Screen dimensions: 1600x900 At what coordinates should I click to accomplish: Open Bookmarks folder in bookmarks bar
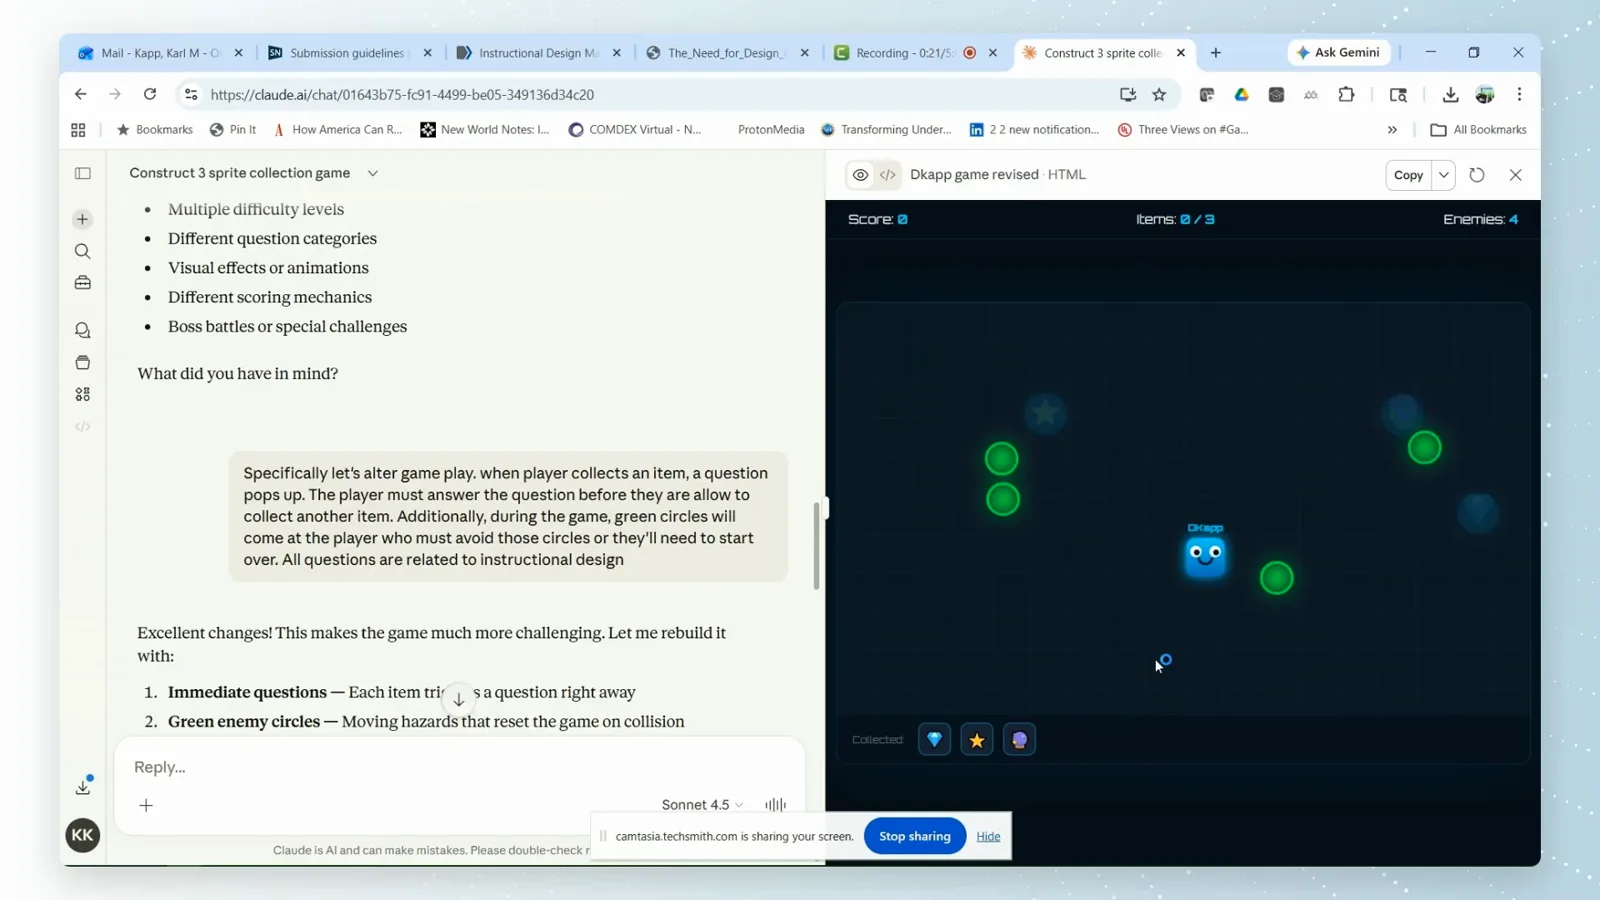pyautogui.click(x=155, y=130)
